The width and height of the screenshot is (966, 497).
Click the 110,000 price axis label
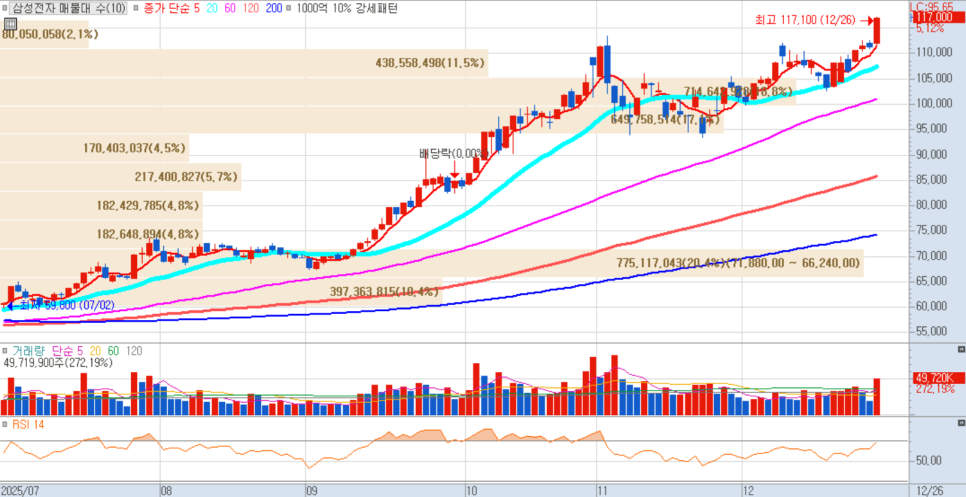(x=933, y=52)
